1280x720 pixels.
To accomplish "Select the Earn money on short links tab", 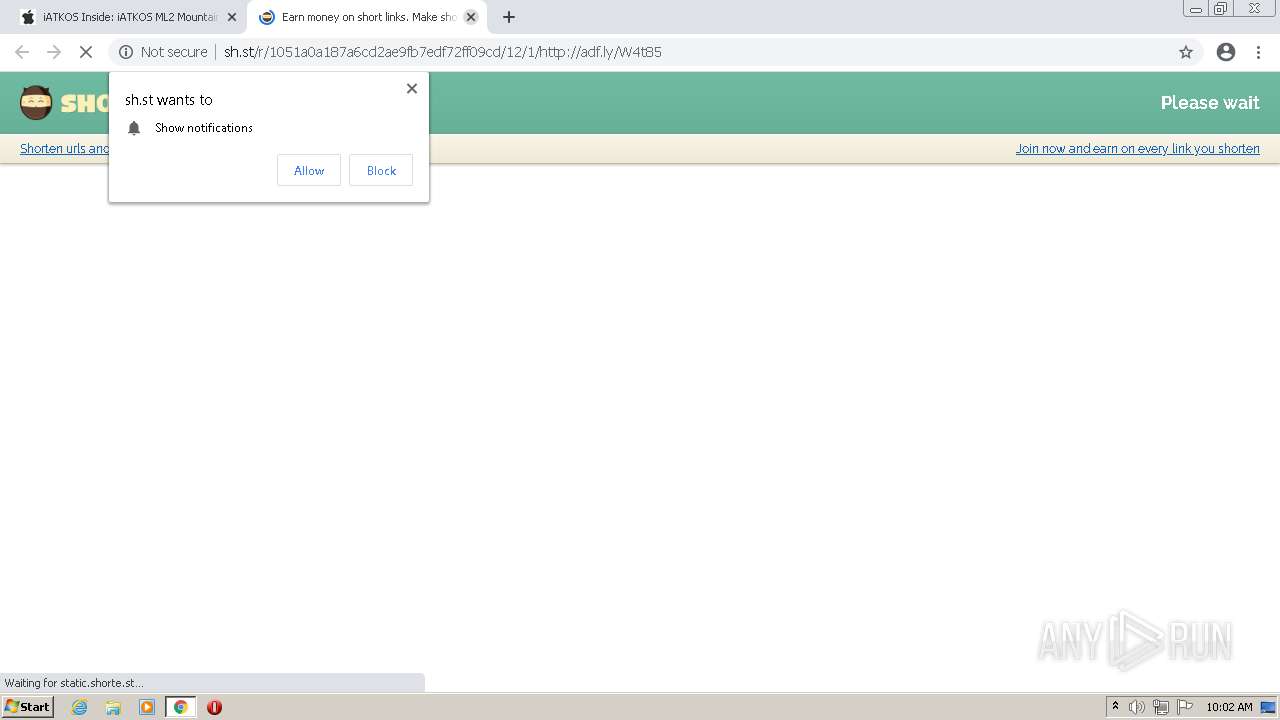I will point(367,17).
